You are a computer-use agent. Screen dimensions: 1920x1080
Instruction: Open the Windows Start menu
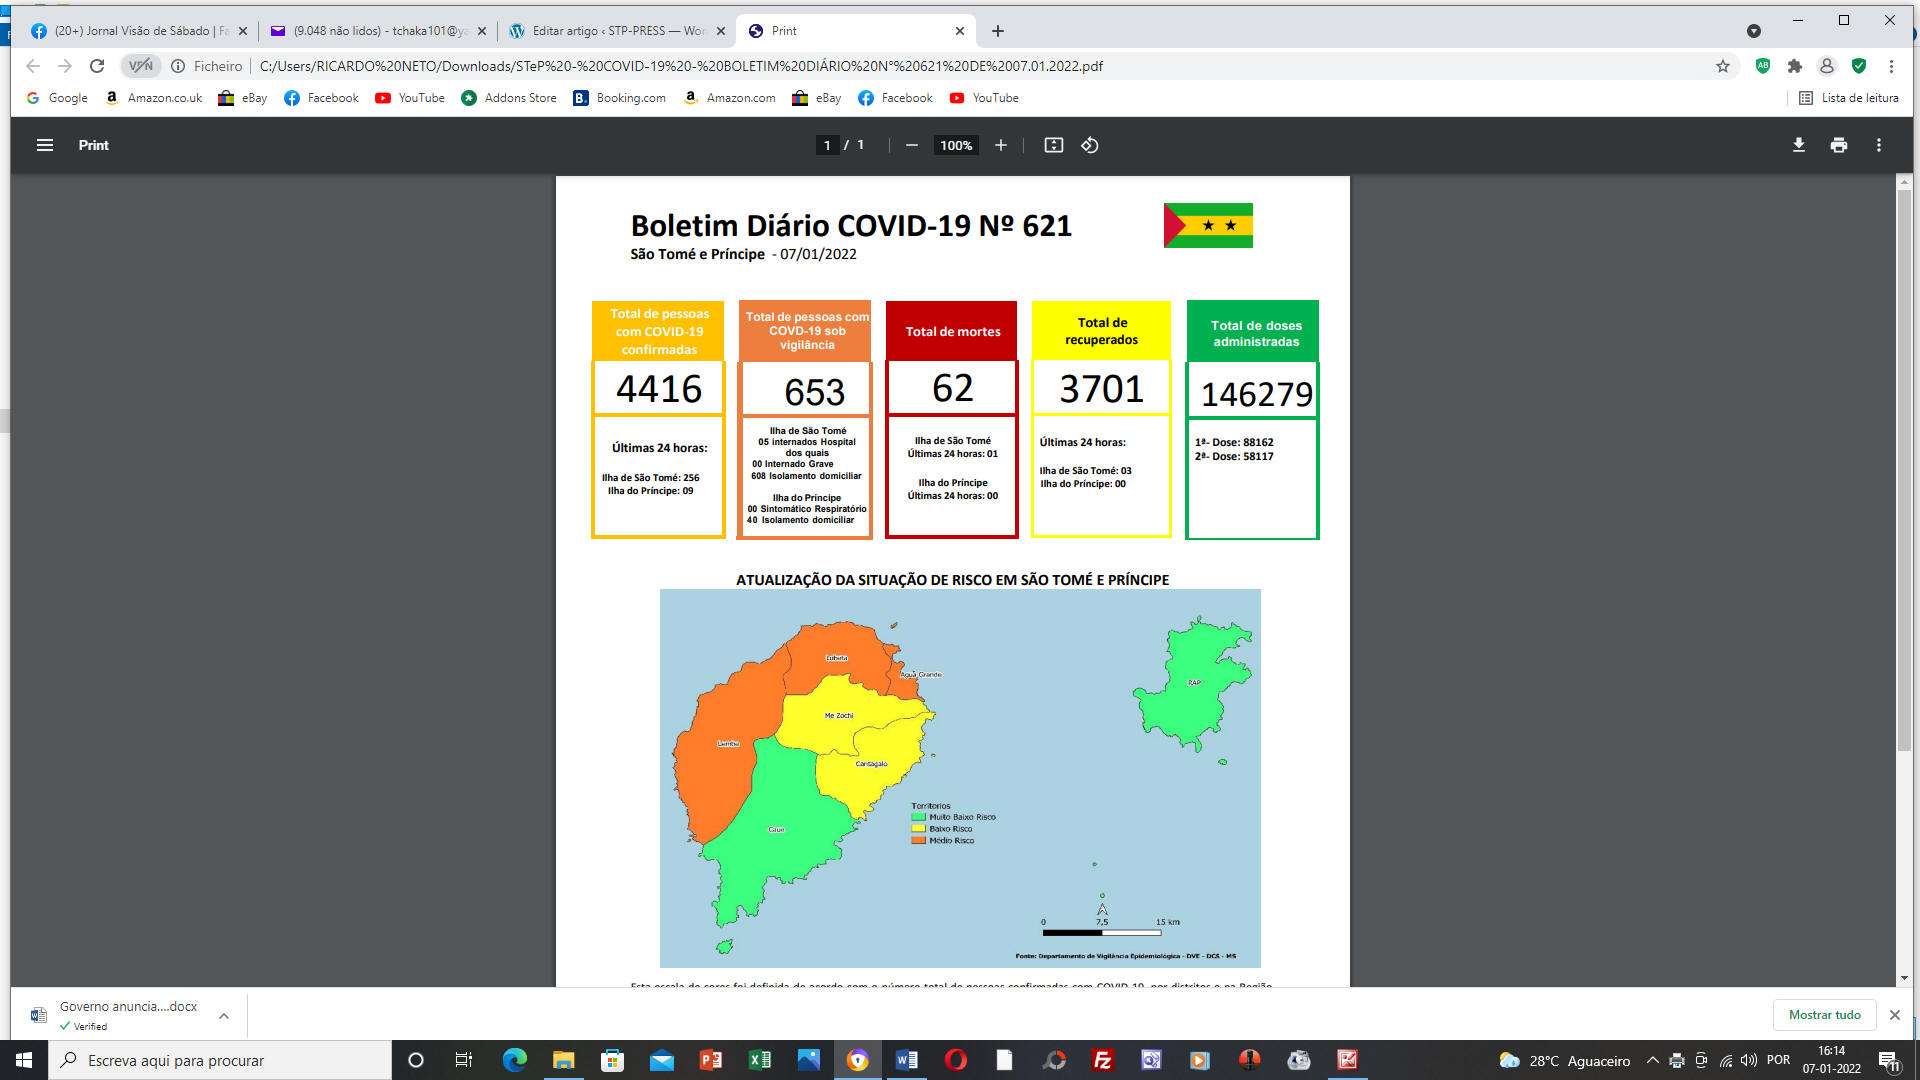coord(24,1060)
